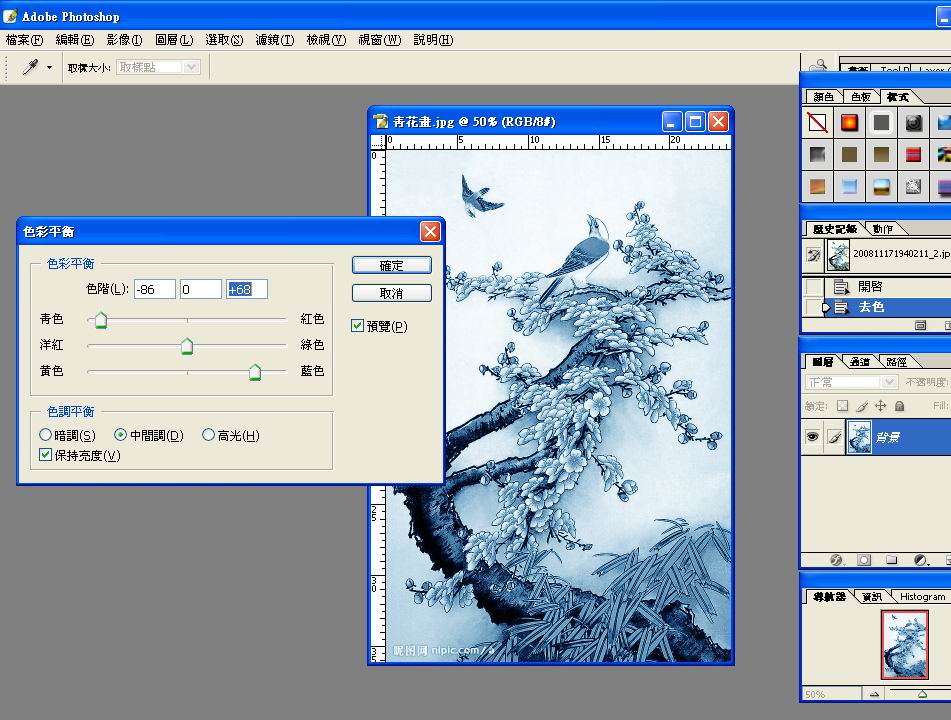Screen dimensions: 951x720
Task: Open the 檔案(F) menu
Action: (x=24, y=39)
